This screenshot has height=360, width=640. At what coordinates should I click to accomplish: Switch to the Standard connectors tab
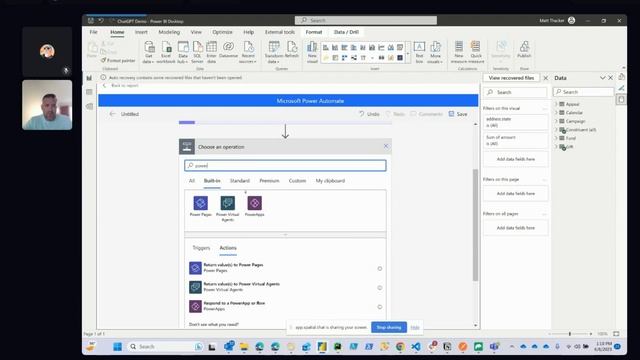[240, 181]
